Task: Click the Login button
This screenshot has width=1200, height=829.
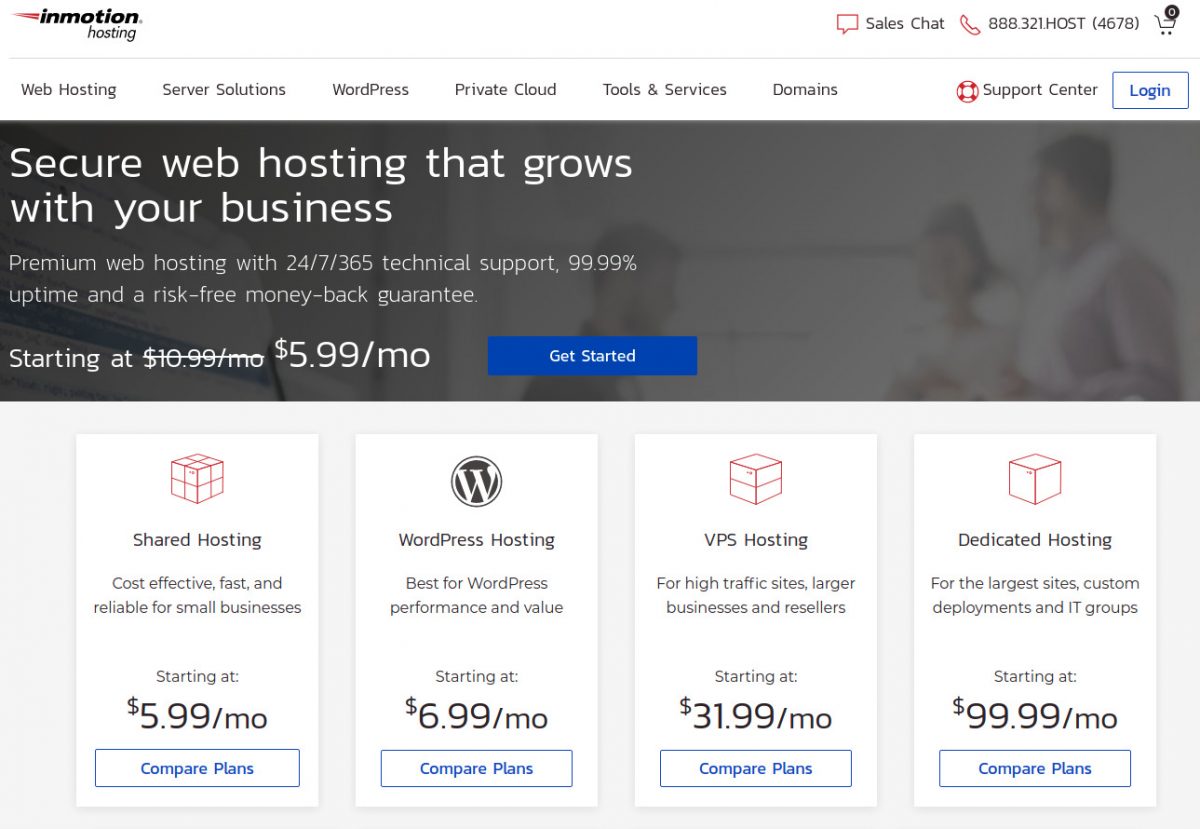Action: (x=1149, y=90)
